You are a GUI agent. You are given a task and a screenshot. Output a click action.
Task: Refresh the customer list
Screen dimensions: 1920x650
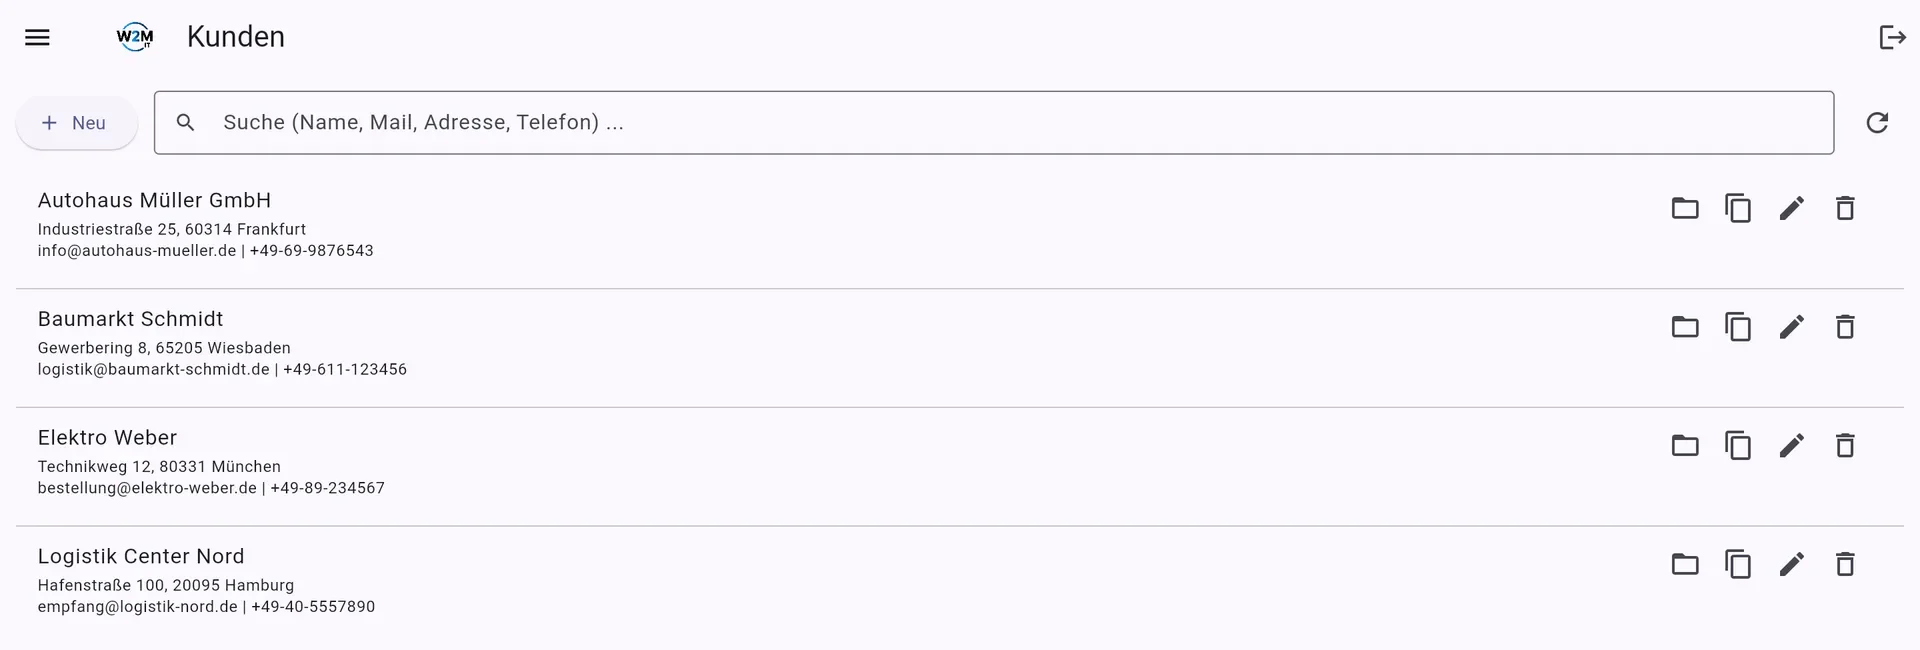pos(1877,122)
